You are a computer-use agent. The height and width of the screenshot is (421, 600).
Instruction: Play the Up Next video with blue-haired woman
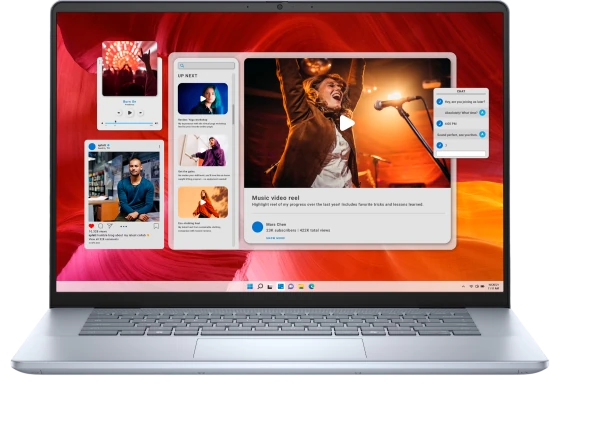pos(203,99)
